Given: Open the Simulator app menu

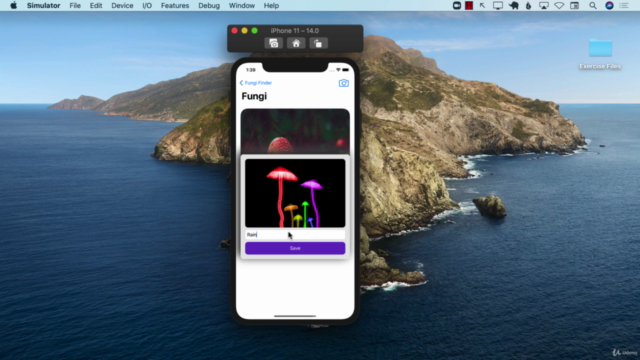Looking at the screenshot, I should (43, 6).
